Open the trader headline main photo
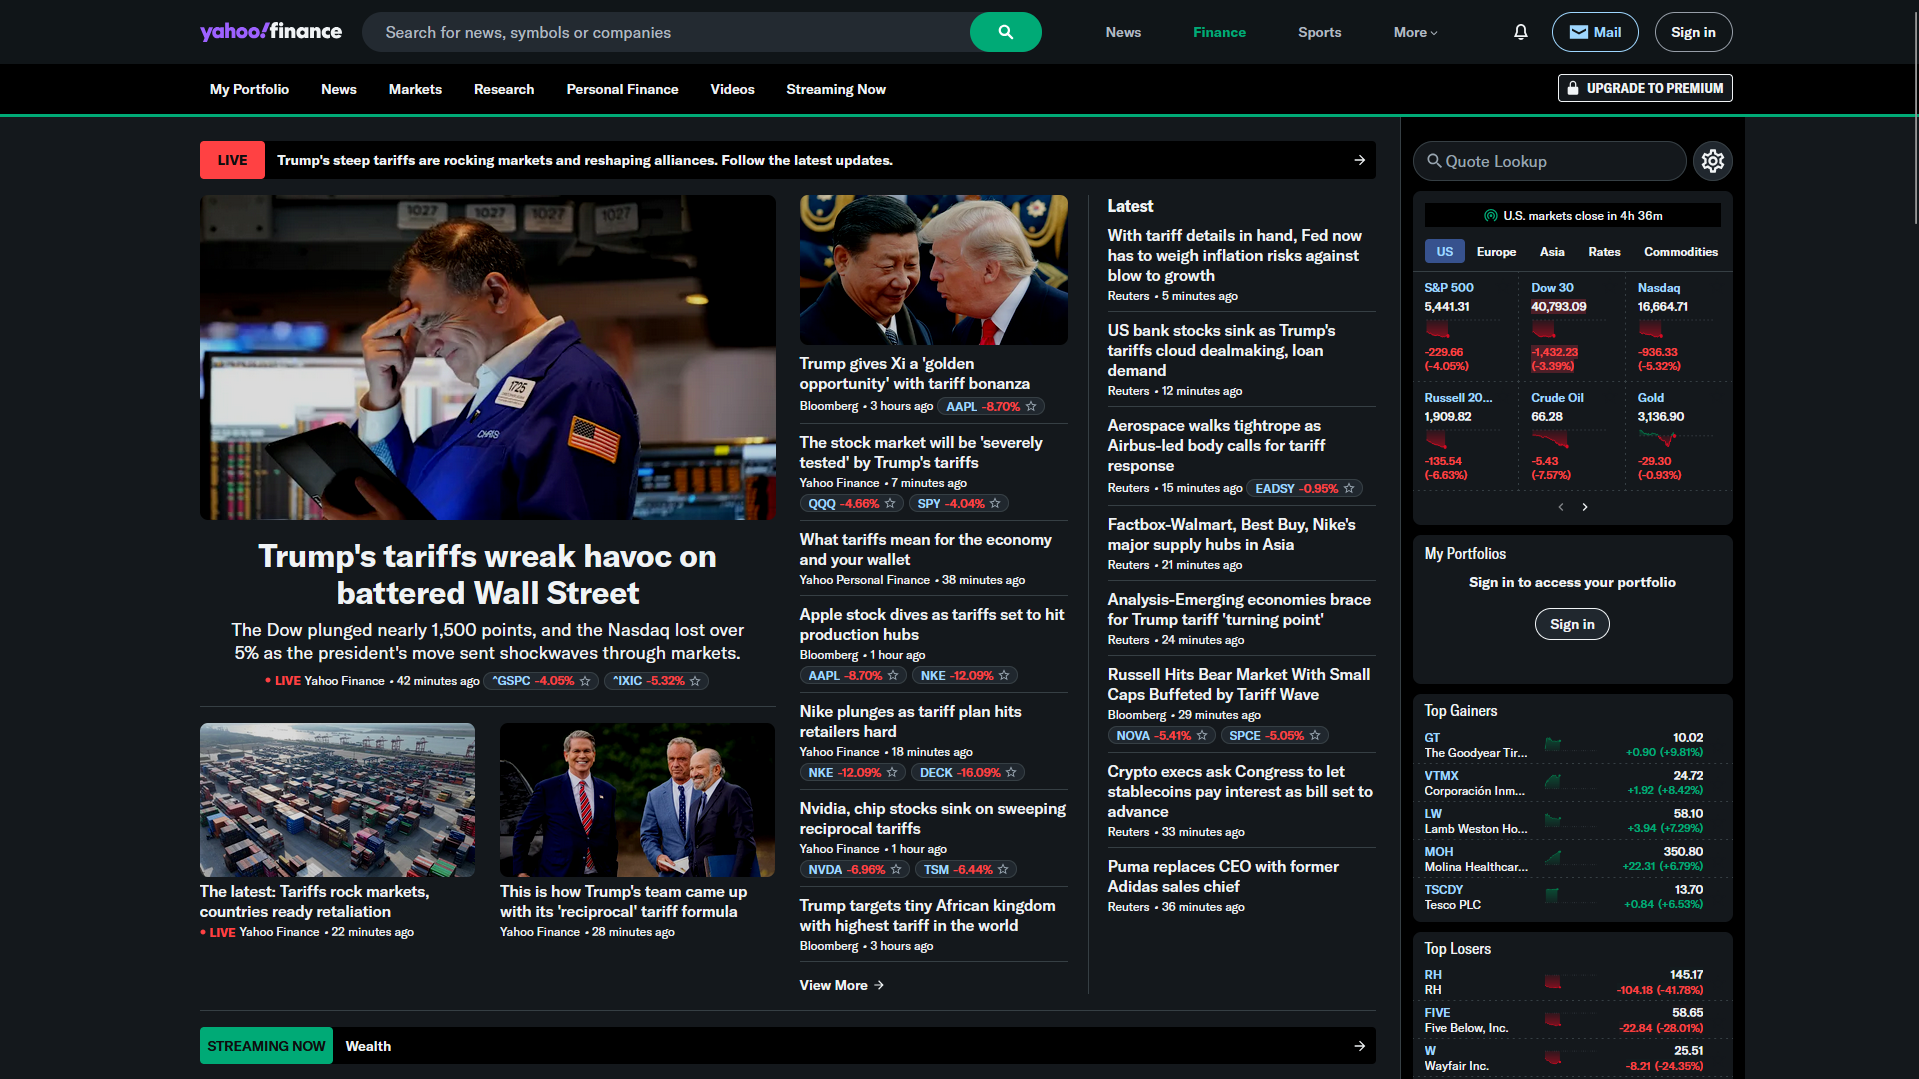The image size is (1919, 1079). 488,357
